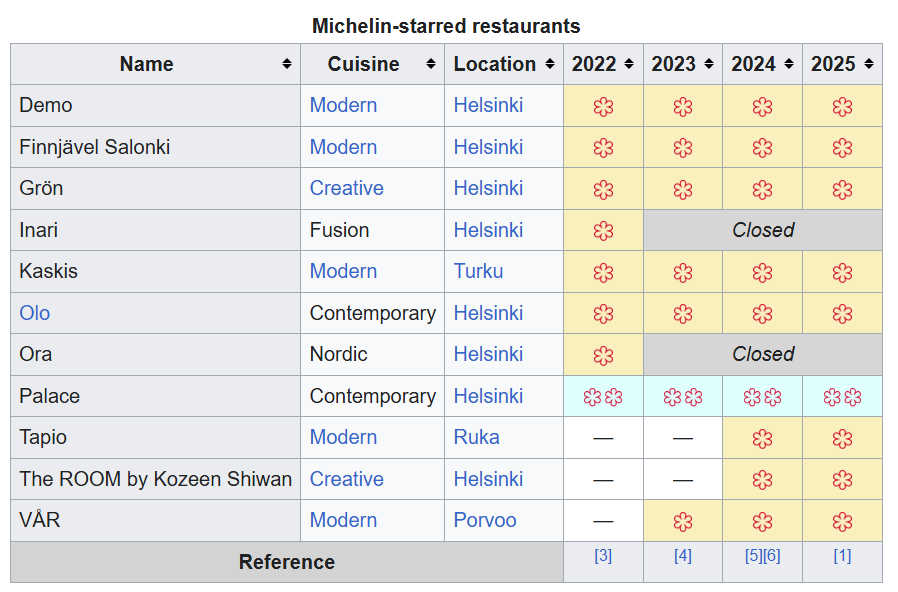Click Palace's two-star icon for 2025
Viewport: 898px width, 592px height.
(842, 397)
